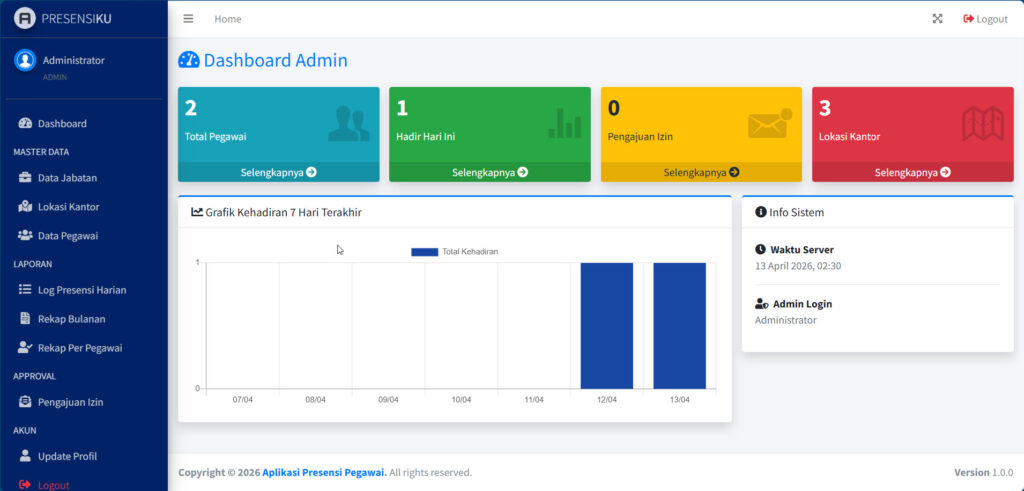The height and width of the screenshot is (491, 1024).
Task: Click the envelope icon on Pengajuan Izin card
Action: click(x=769, y=124)
